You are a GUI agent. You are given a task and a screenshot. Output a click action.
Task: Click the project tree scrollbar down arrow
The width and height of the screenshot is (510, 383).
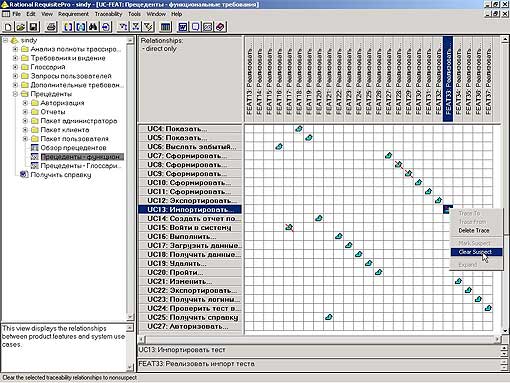tap(130, 317)
